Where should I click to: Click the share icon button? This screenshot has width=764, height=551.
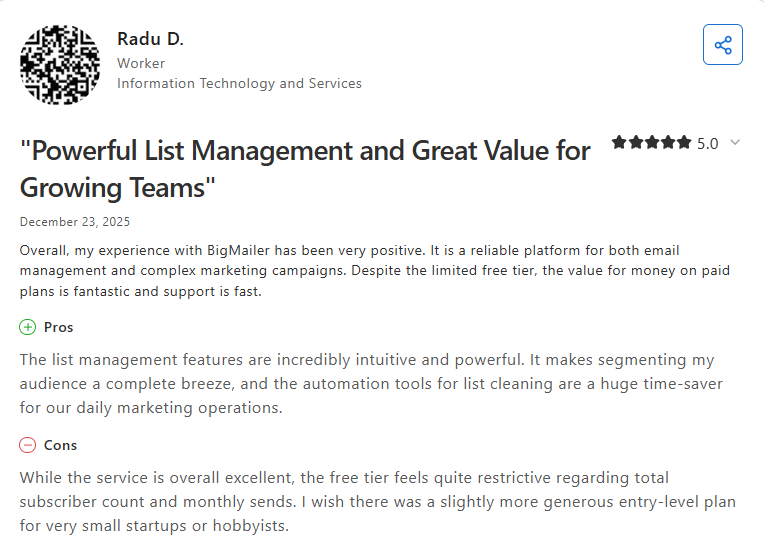click(722, 45)
